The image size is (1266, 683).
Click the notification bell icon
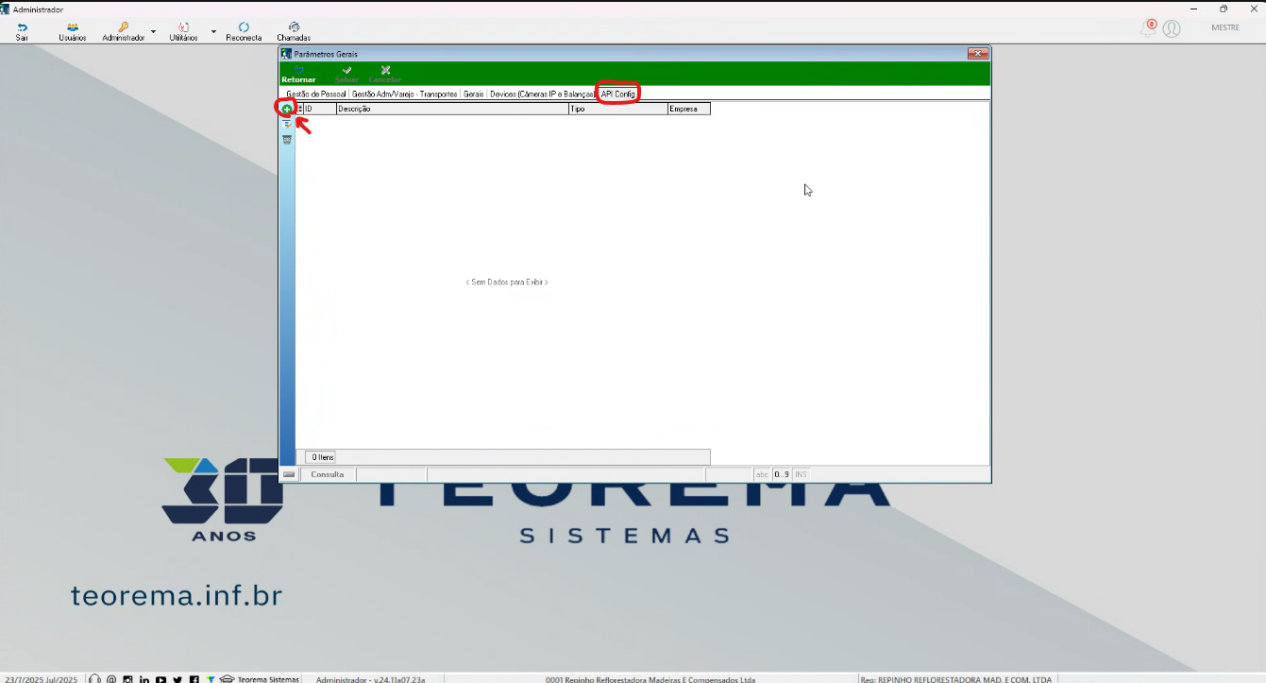1147,28
